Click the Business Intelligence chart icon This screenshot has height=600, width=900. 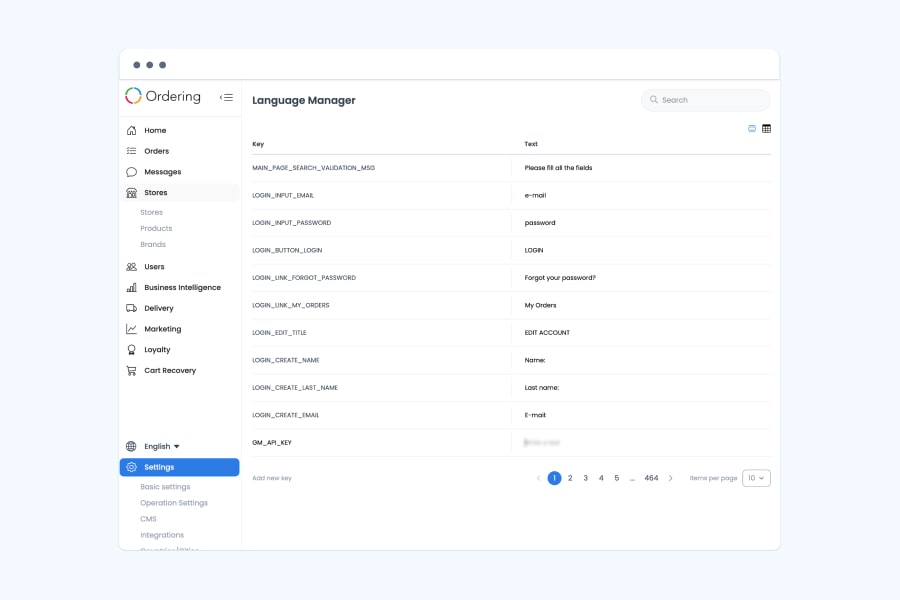[131, 287]
